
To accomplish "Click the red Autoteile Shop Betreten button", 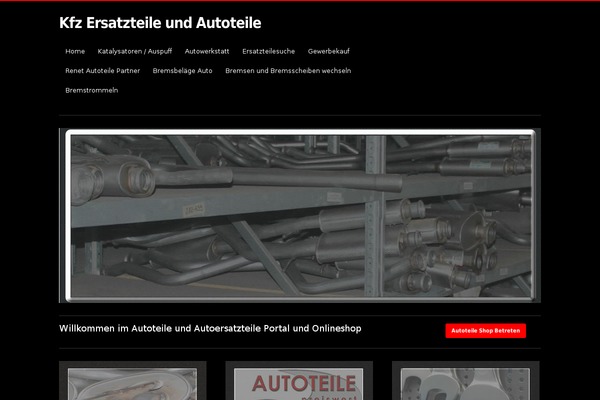I will pyautogui.click(x=486, y=331).
